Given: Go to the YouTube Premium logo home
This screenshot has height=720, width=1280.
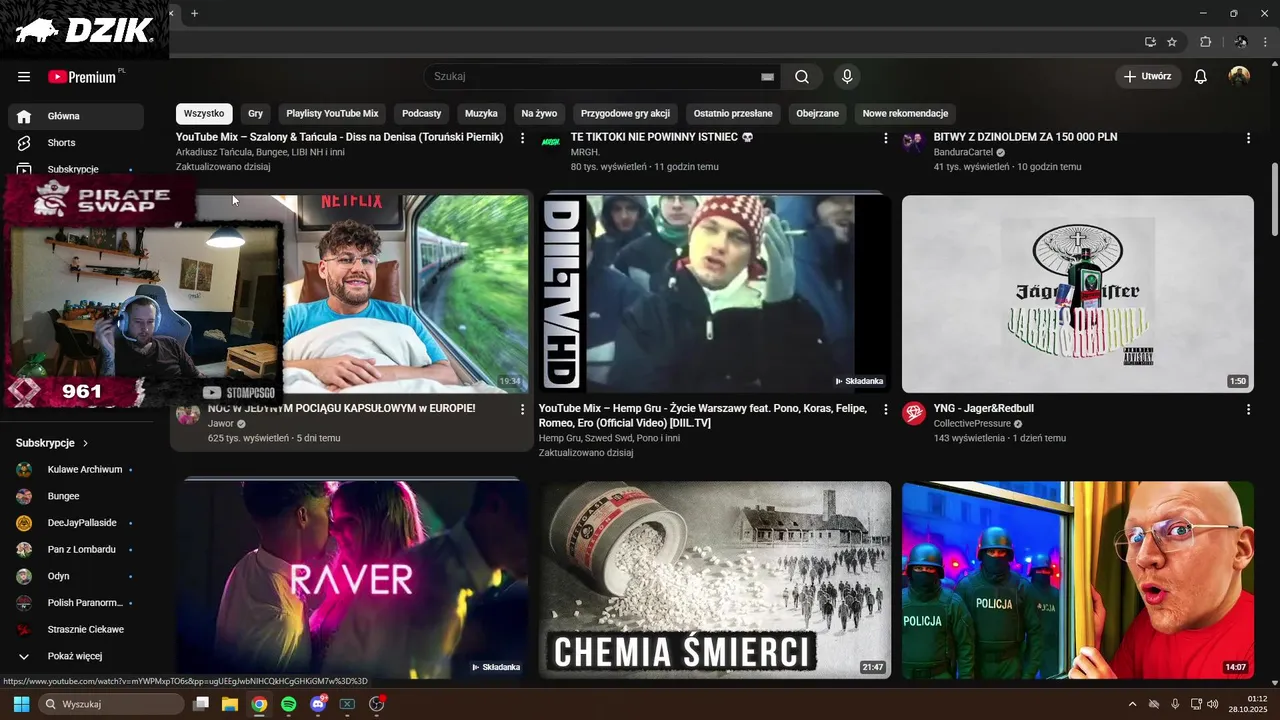Looking at the screenshot, I should click(x=82, y=77).
